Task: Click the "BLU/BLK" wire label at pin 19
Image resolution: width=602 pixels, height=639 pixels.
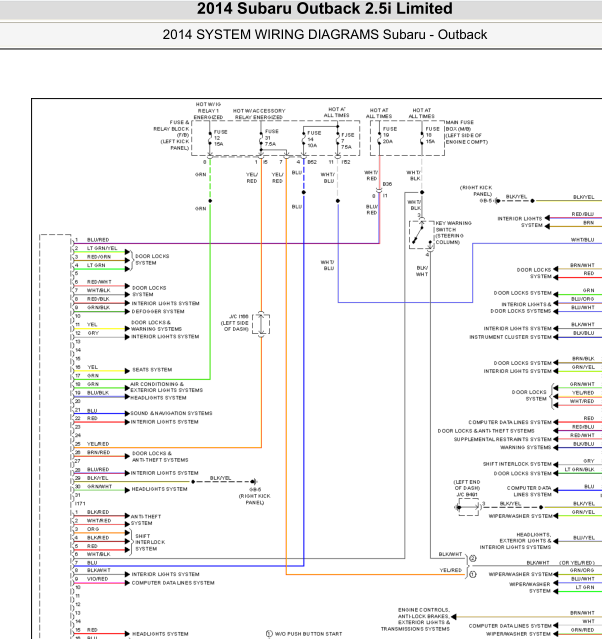Action: click(x=98, y=392)
